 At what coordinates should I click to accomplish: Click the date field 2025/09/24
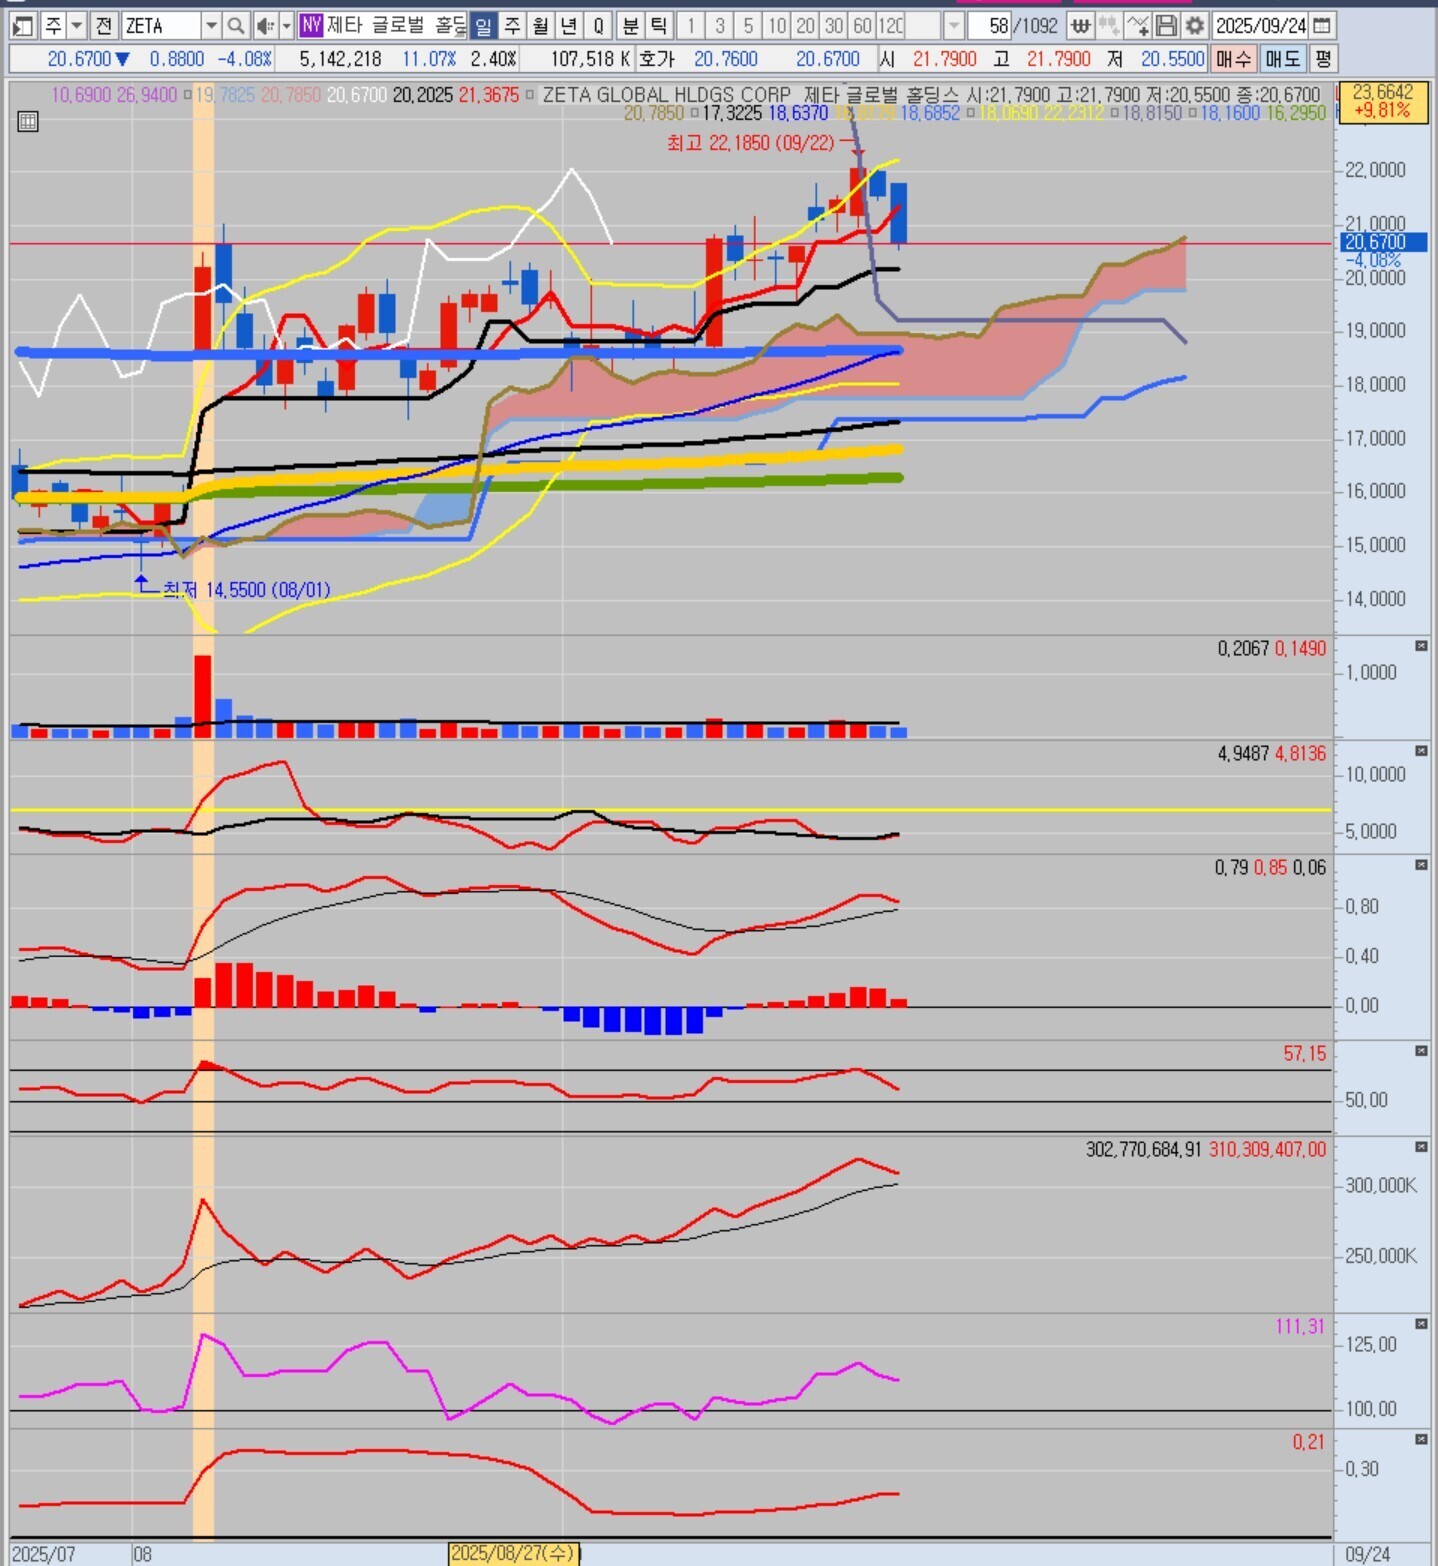coord(1261,25)
